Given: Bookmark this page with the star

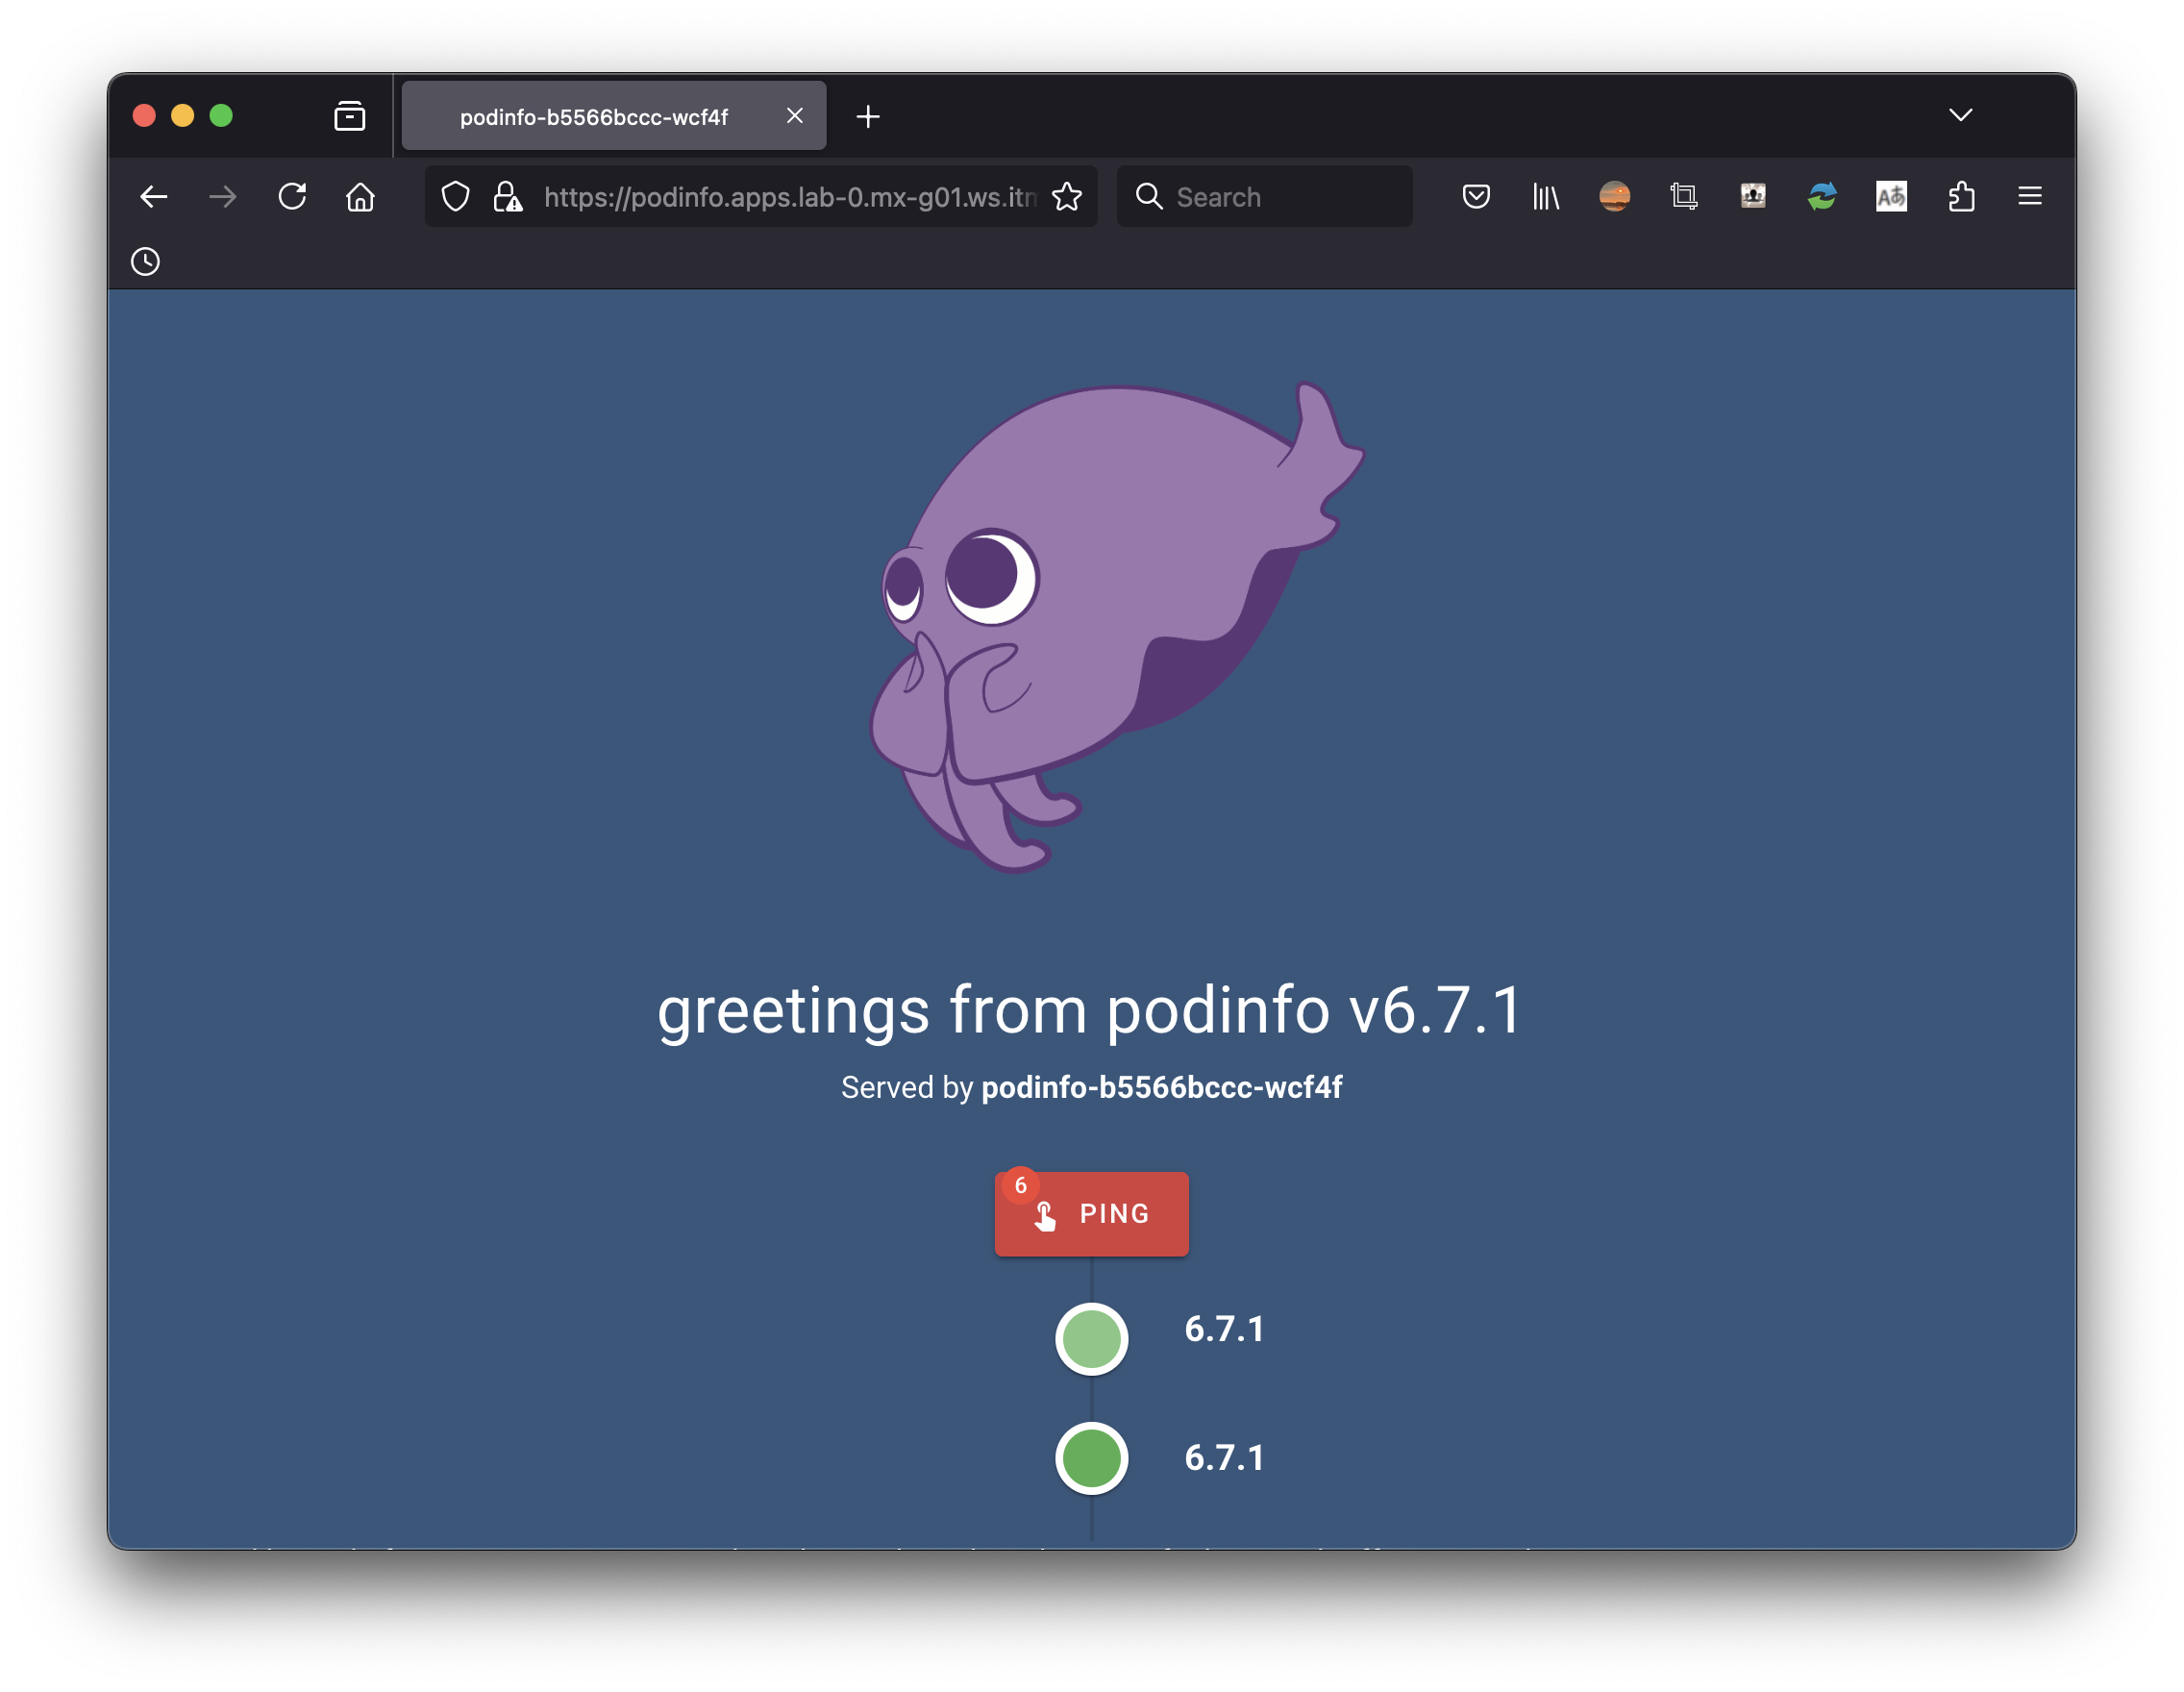Looking at the screenshot, I should (x=1067, y=197).
